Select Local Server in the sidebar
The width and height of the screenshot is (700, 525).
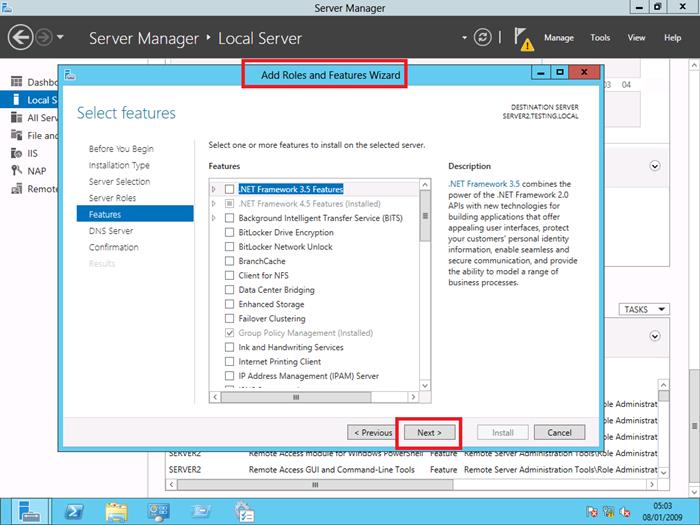29,100
